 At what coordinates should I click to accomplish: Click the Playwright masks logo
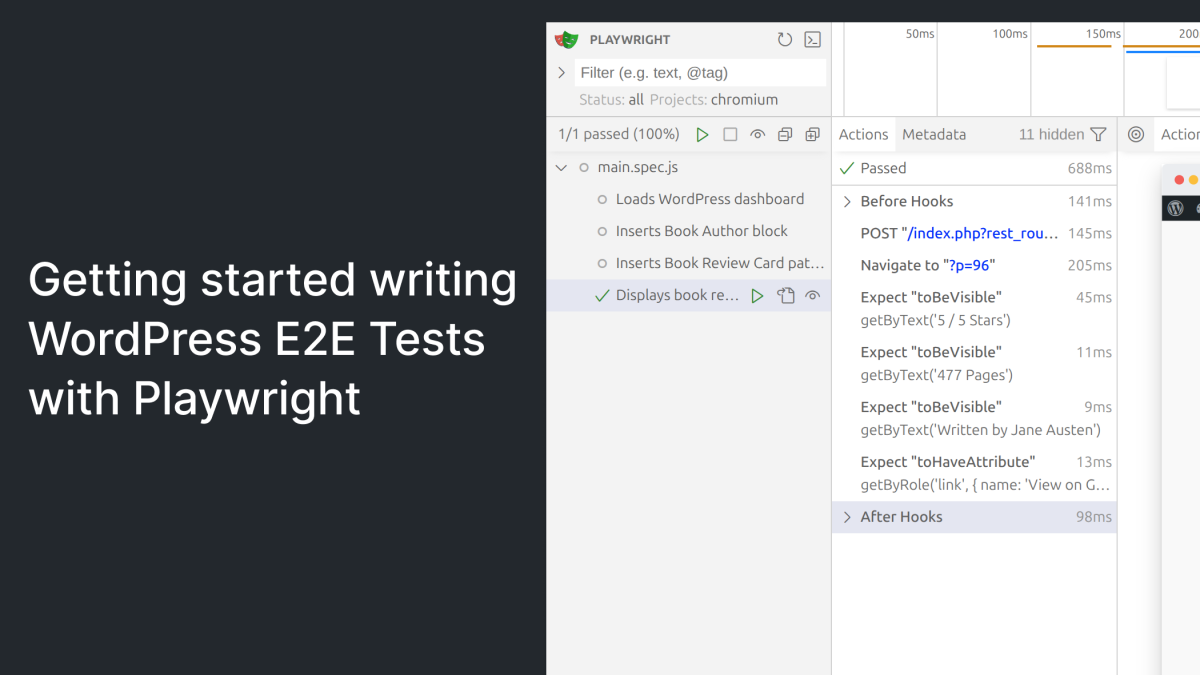(x=567, y=40)
